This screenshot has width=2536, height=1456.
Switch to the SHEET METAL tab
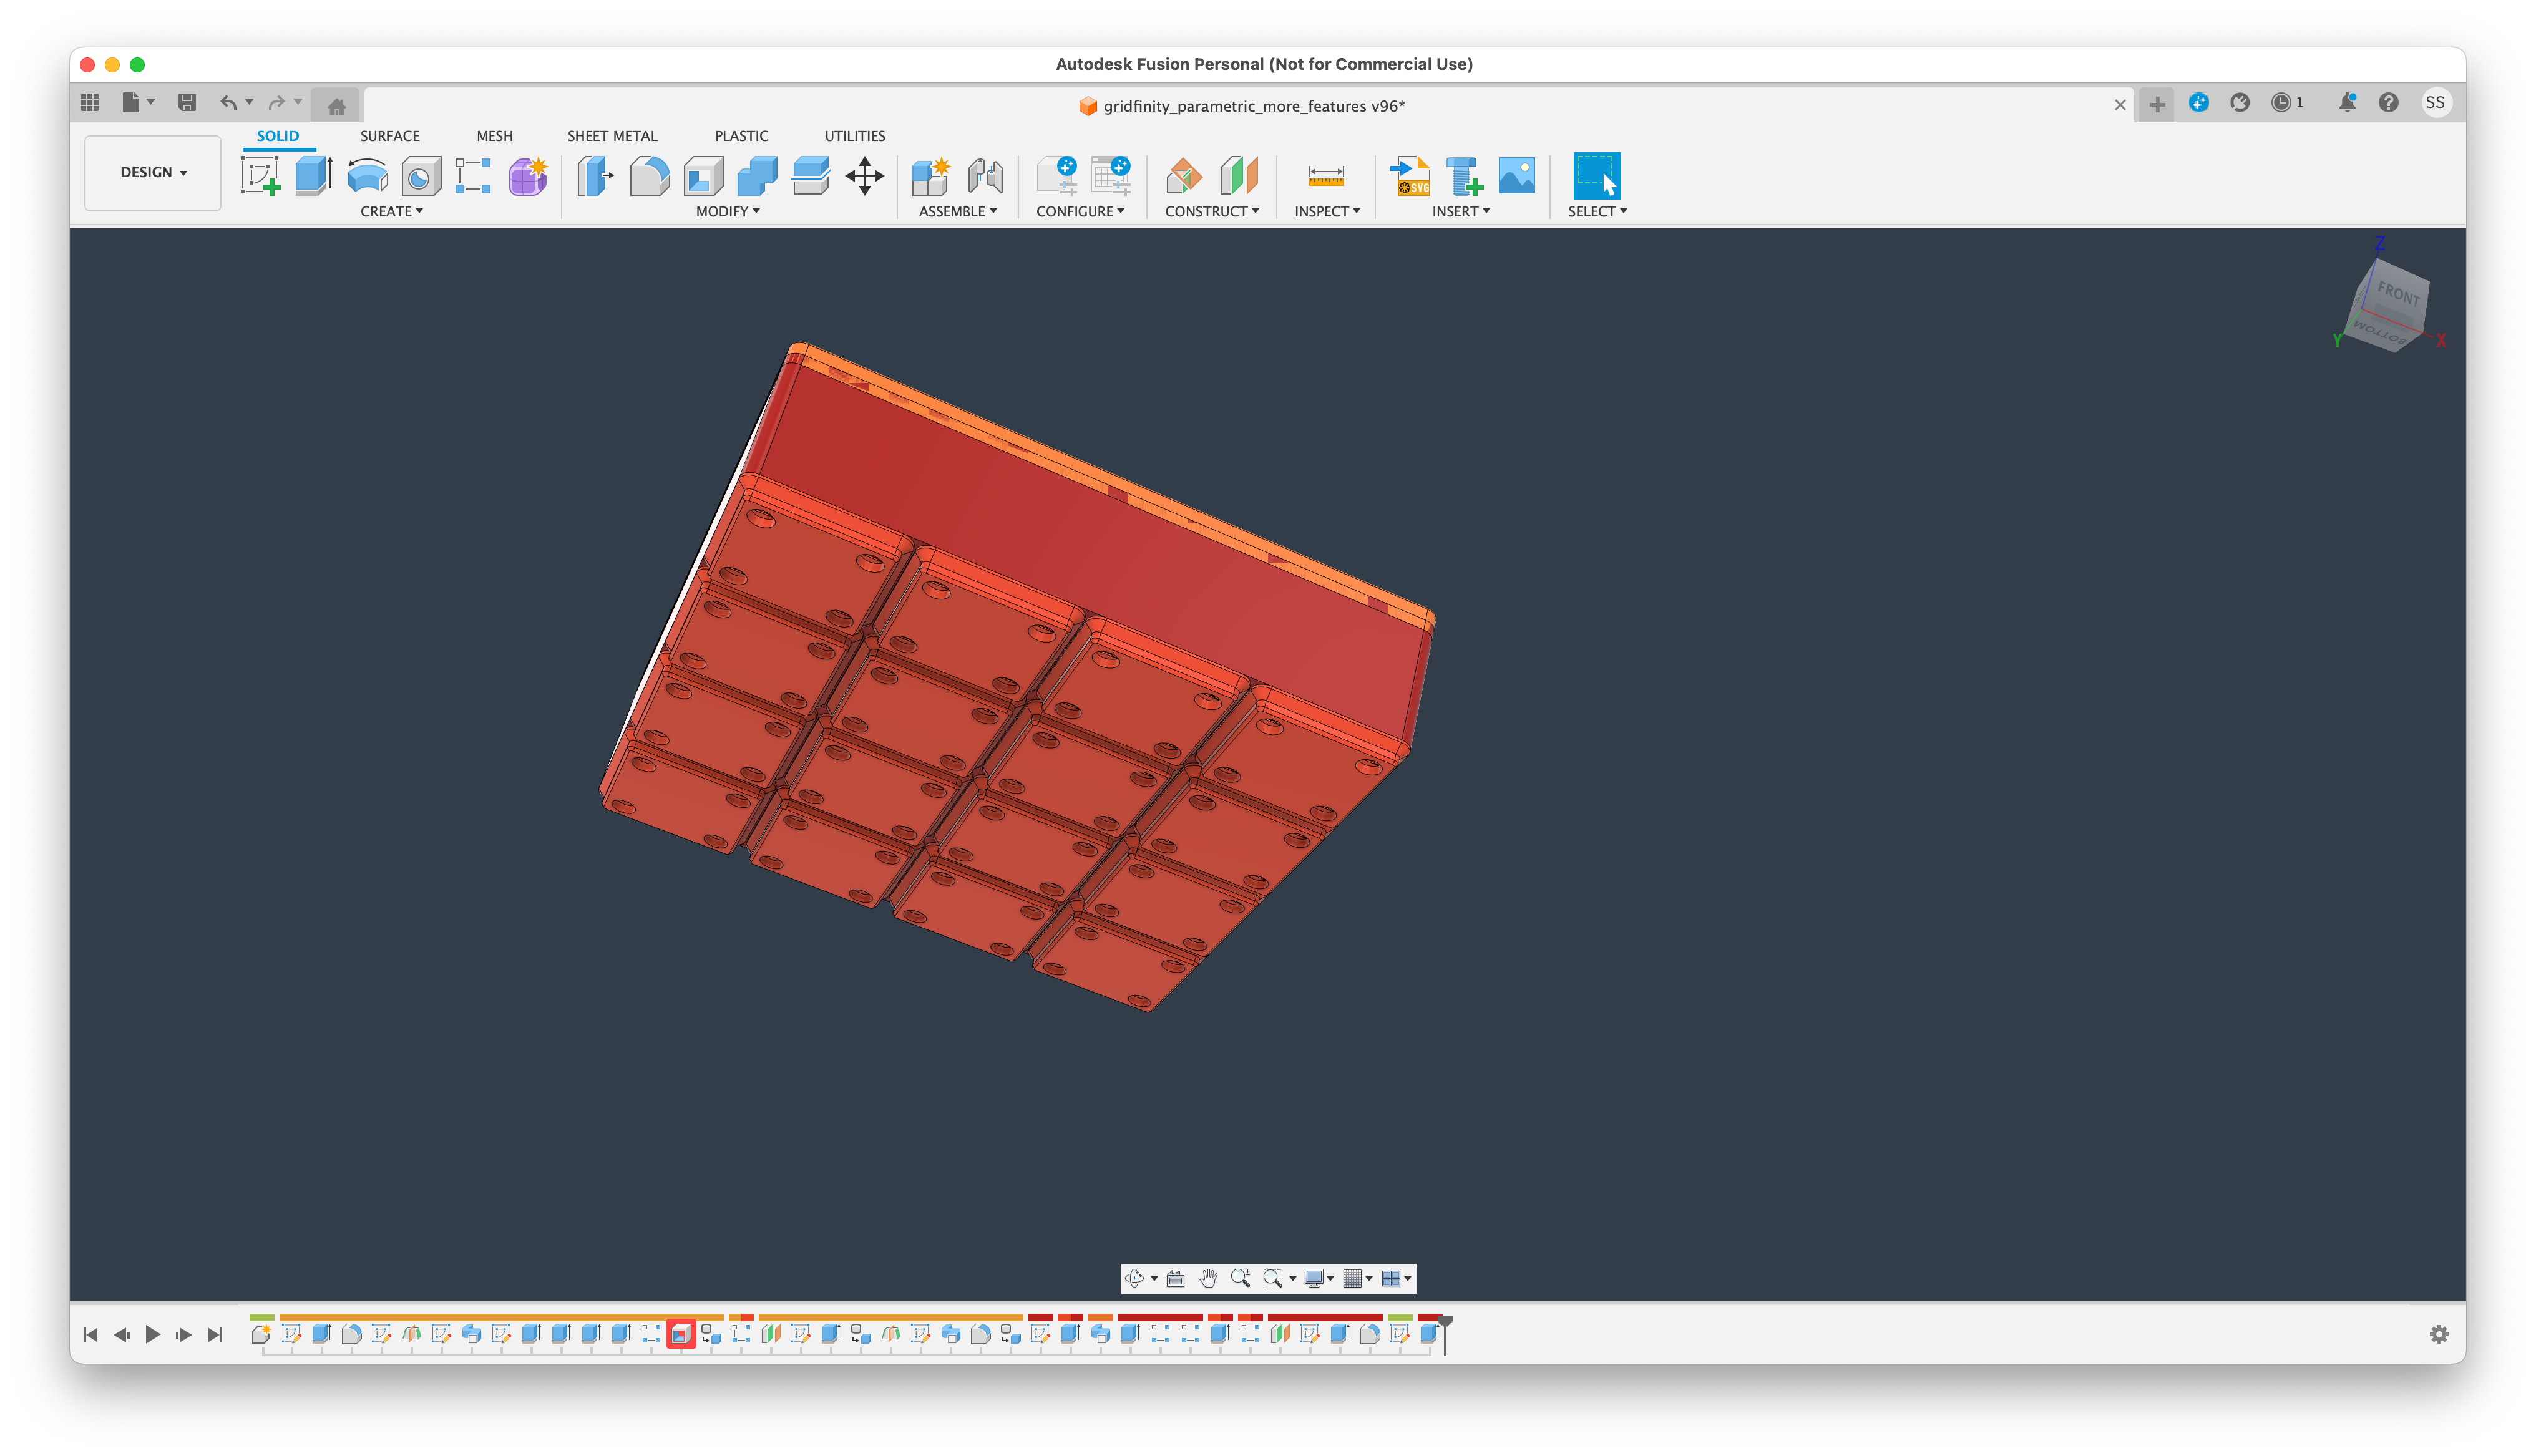(x=612, y=136)
